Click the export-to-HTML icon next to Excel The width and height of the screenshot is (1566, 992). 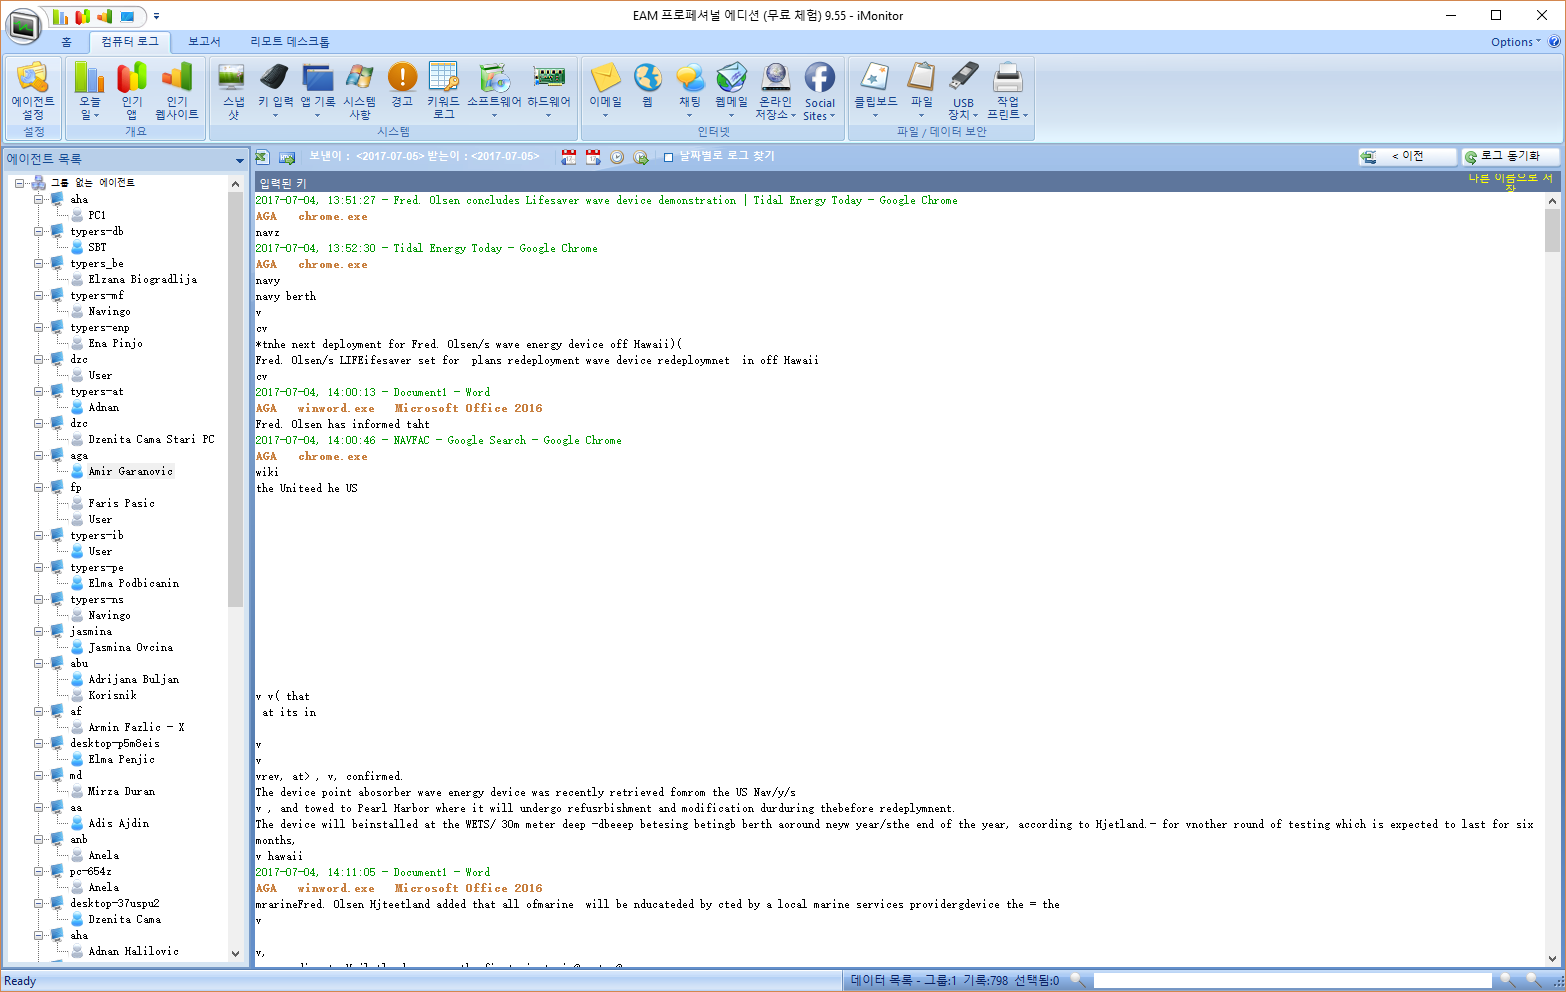point(287,157)
